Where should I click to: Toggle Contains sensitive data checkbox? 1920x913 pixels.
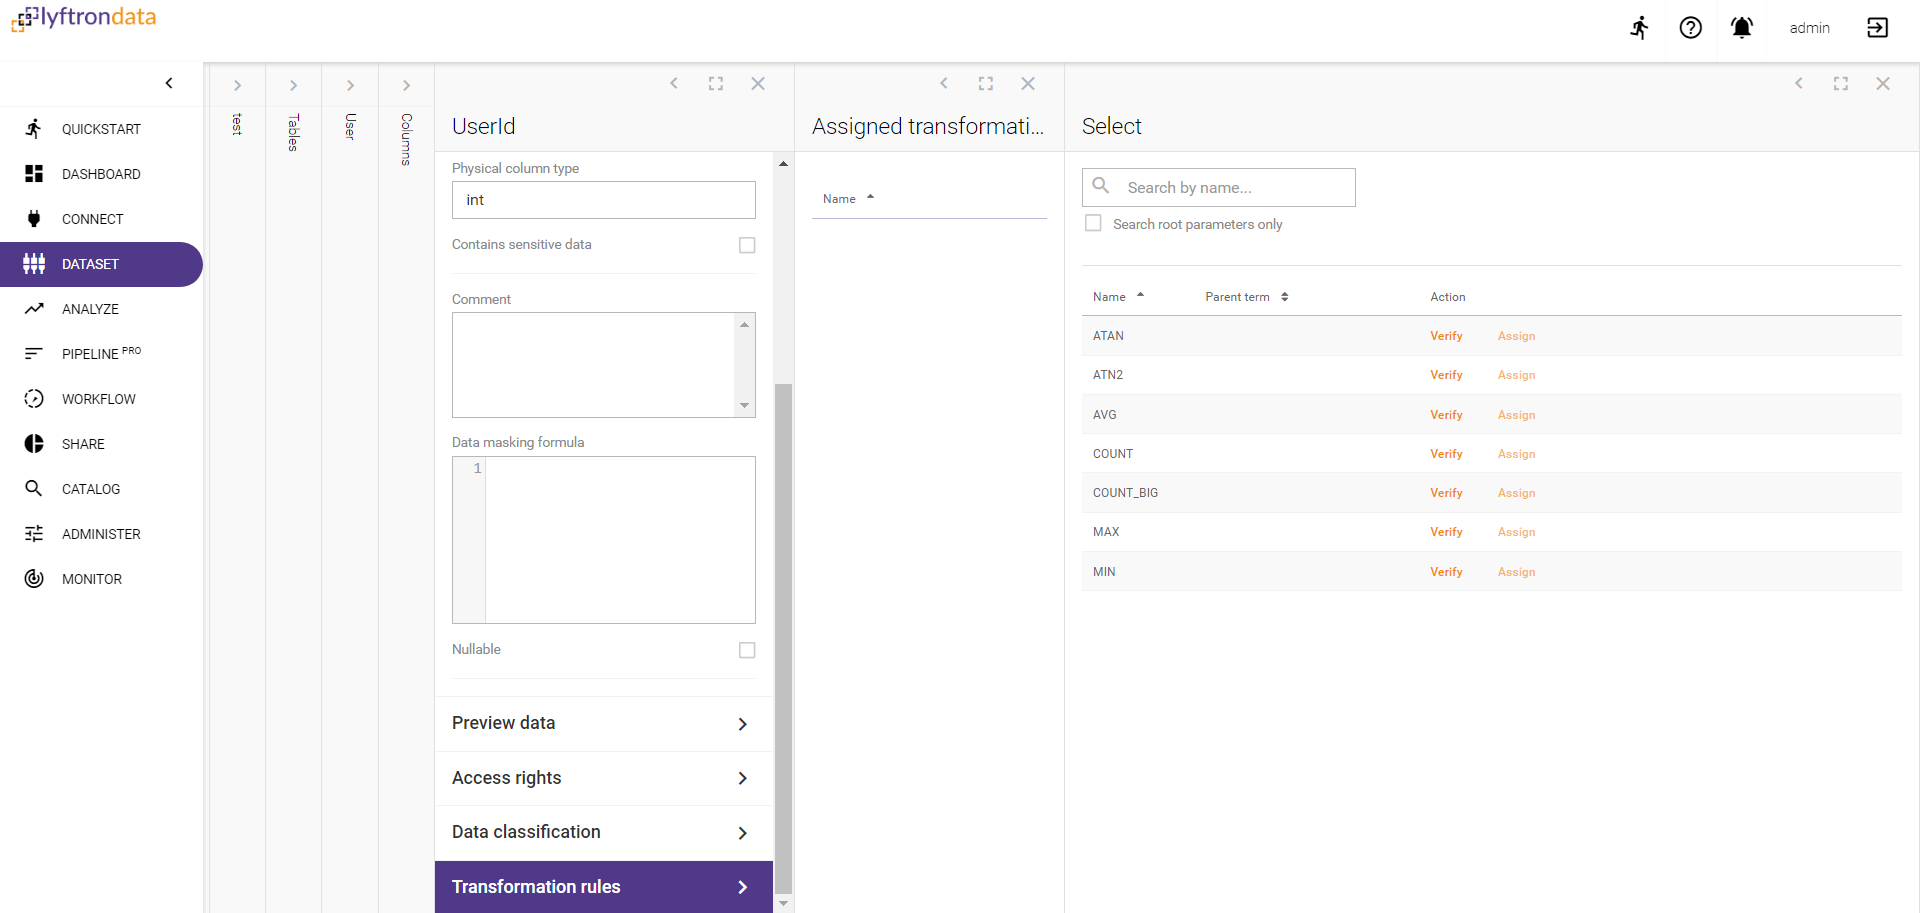pyautogui.click(x=747, y=245)
